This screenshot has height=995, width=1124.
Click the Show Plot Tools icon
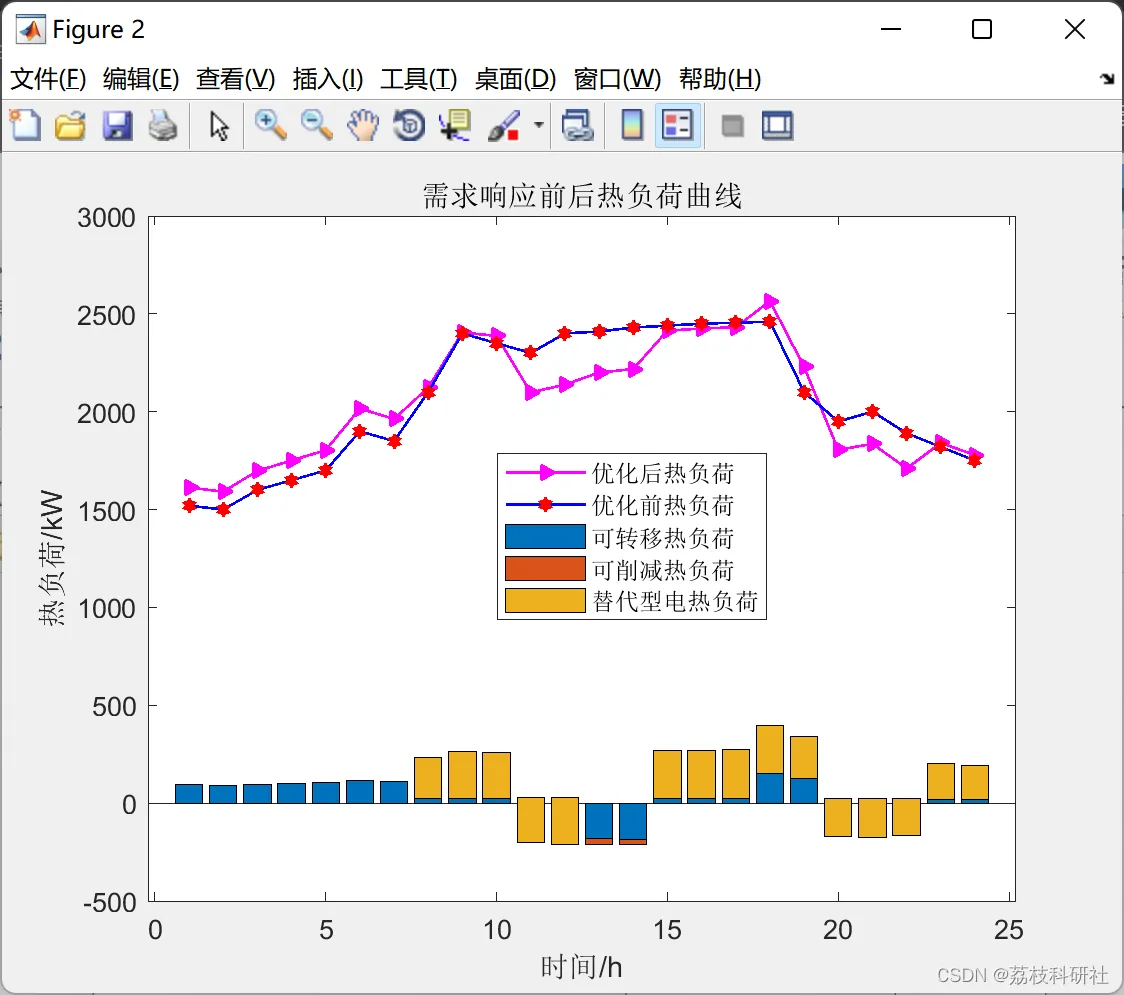(778, 125)
